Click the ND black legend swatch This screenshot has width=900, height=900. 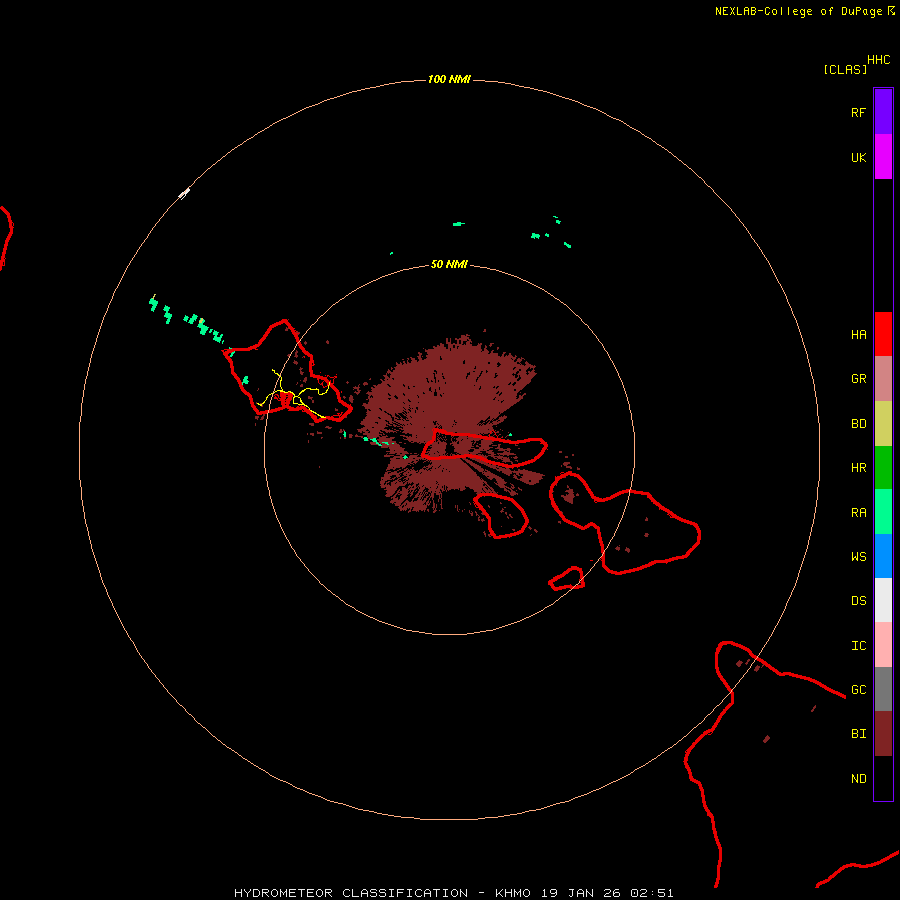click(883, 778)
